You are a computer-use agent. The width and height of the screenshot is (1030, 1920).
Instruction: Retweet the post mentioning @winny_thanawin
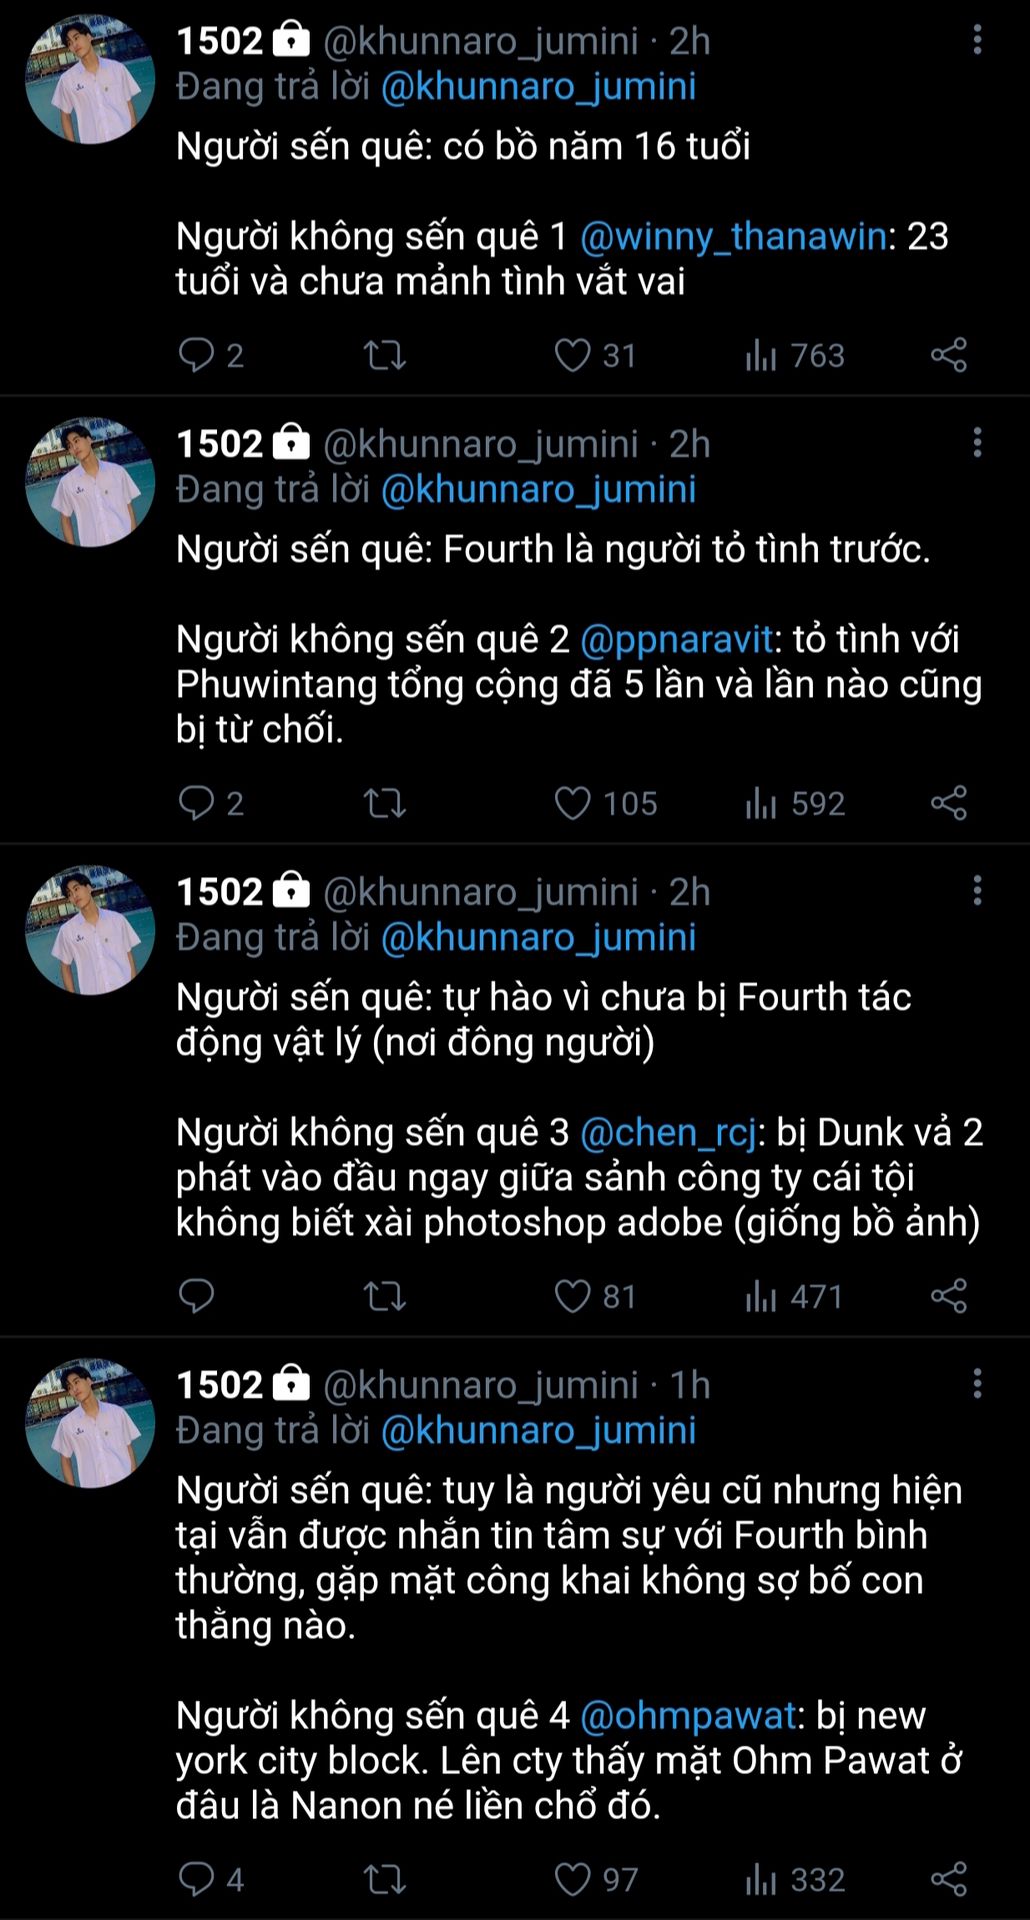coord(384,355)
